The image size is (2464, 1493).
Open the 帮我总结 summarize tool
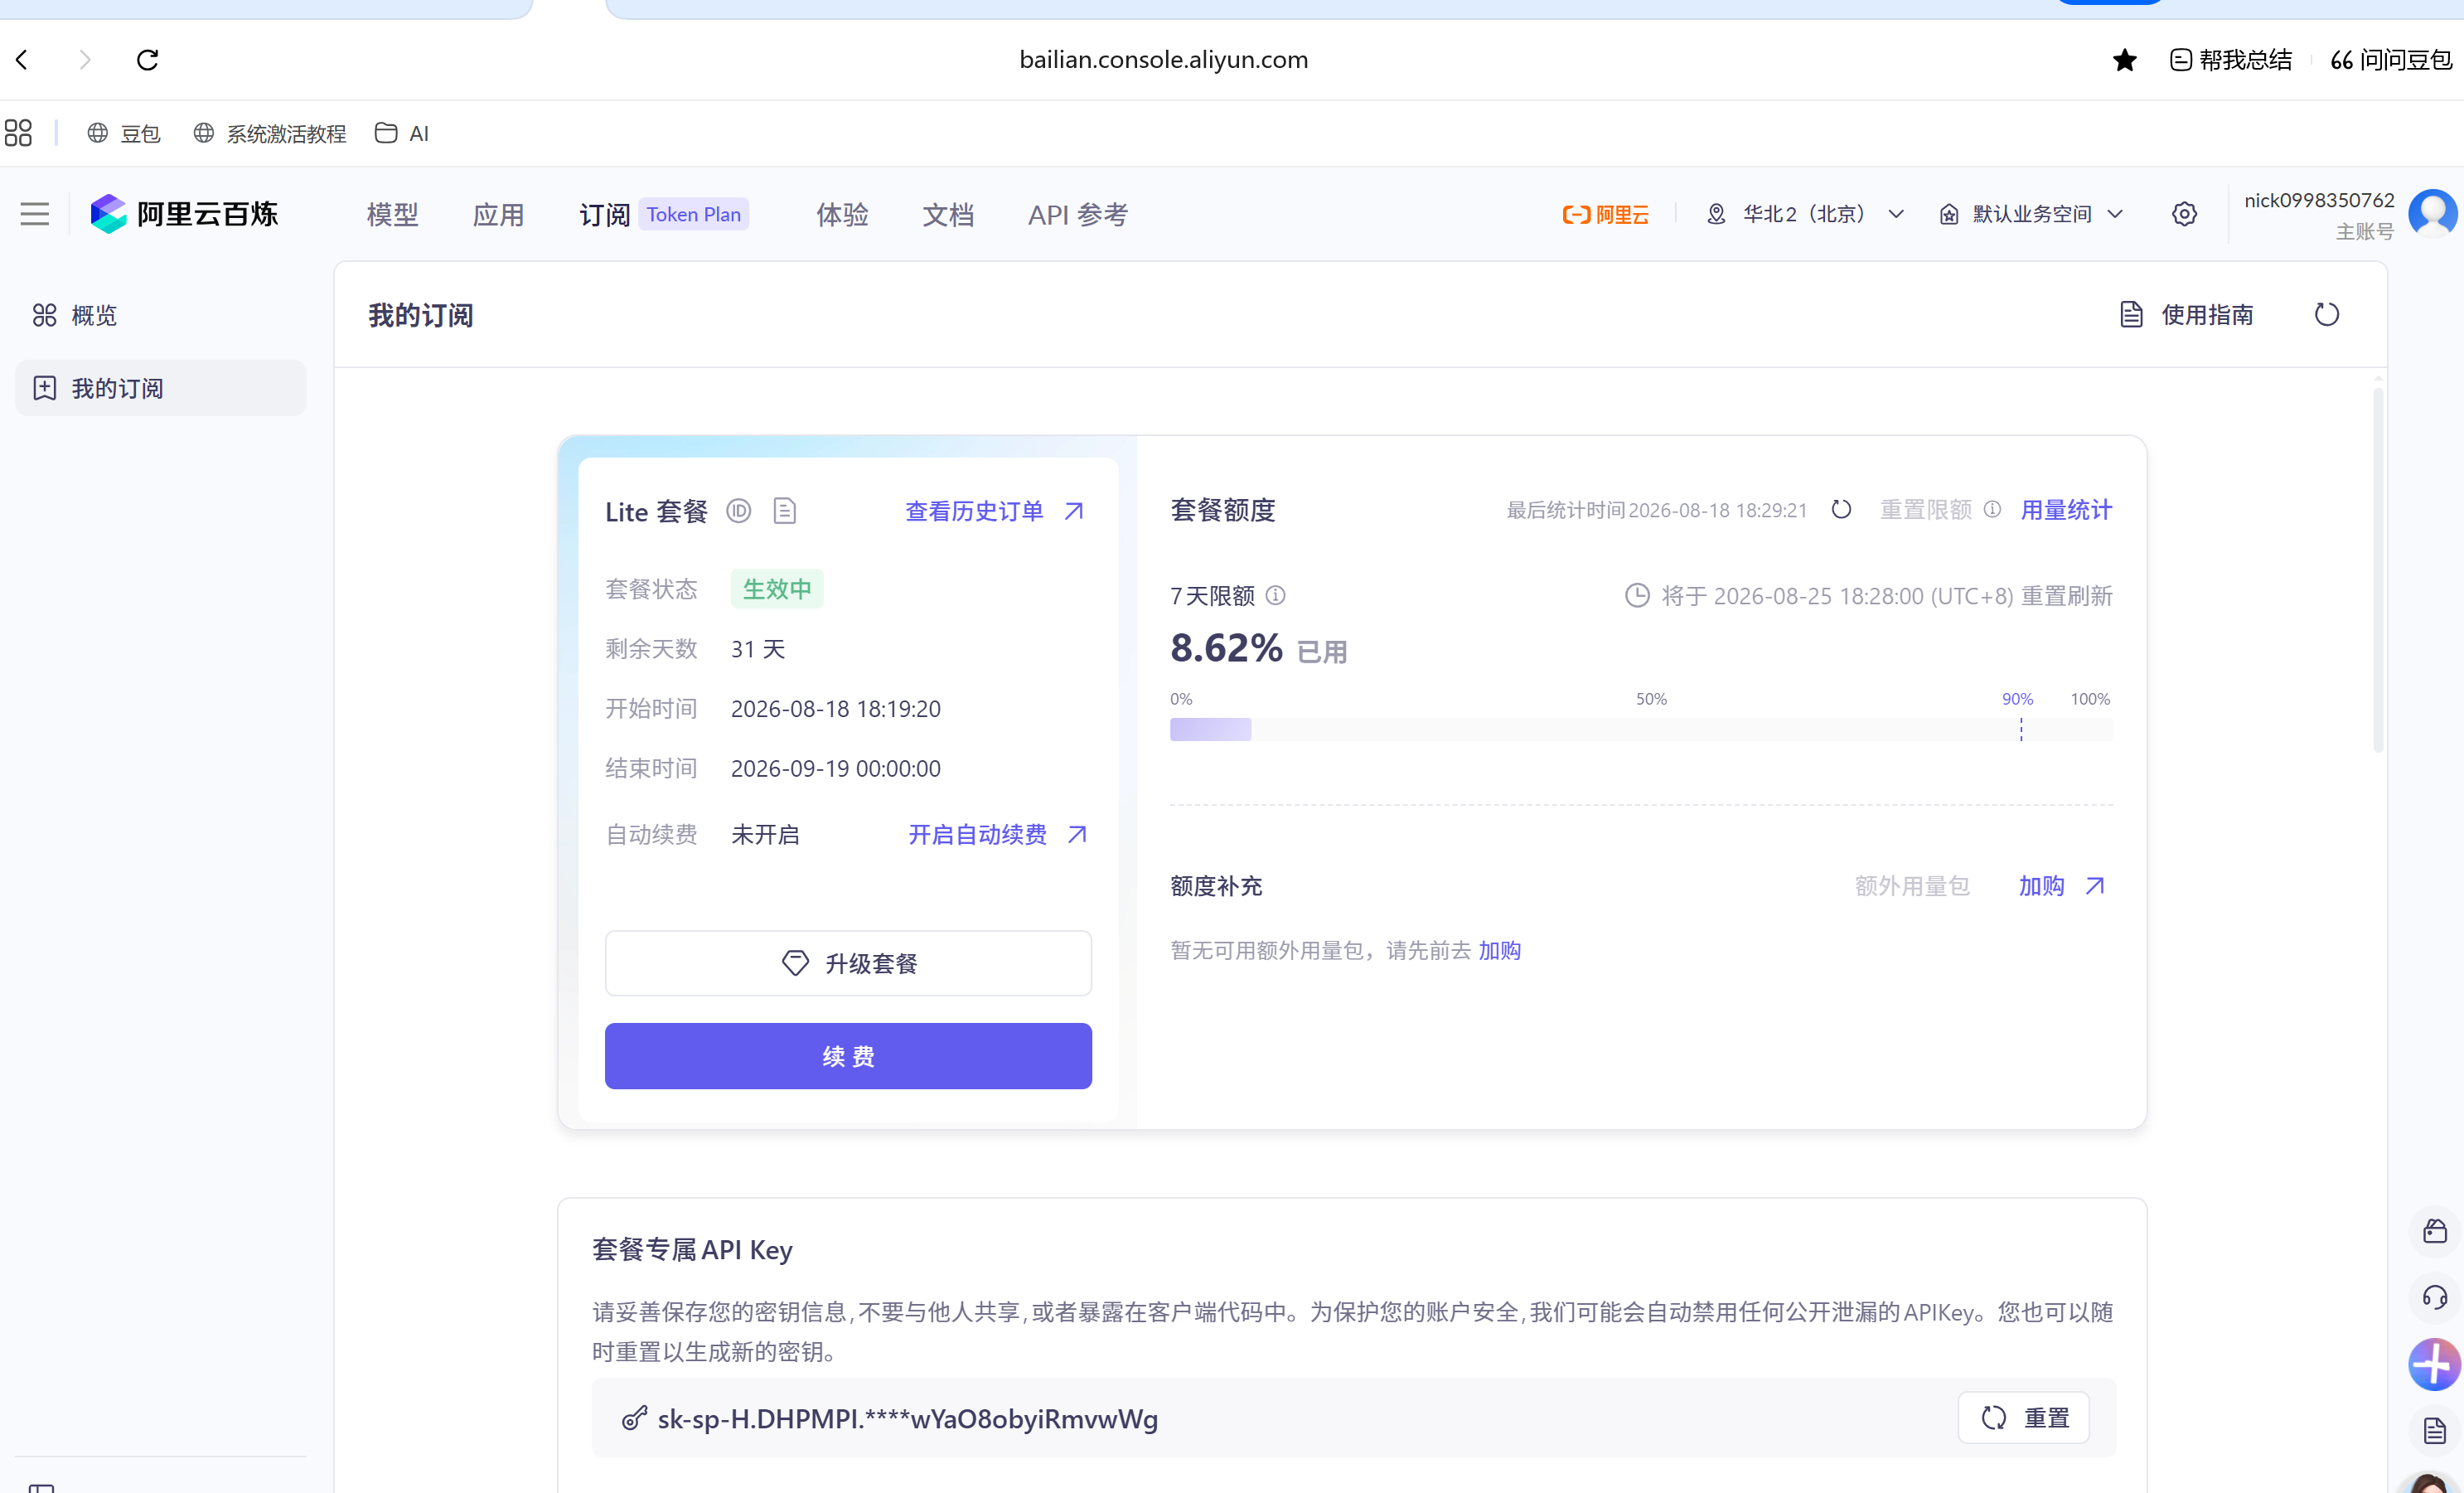[x=2231, y=60]
